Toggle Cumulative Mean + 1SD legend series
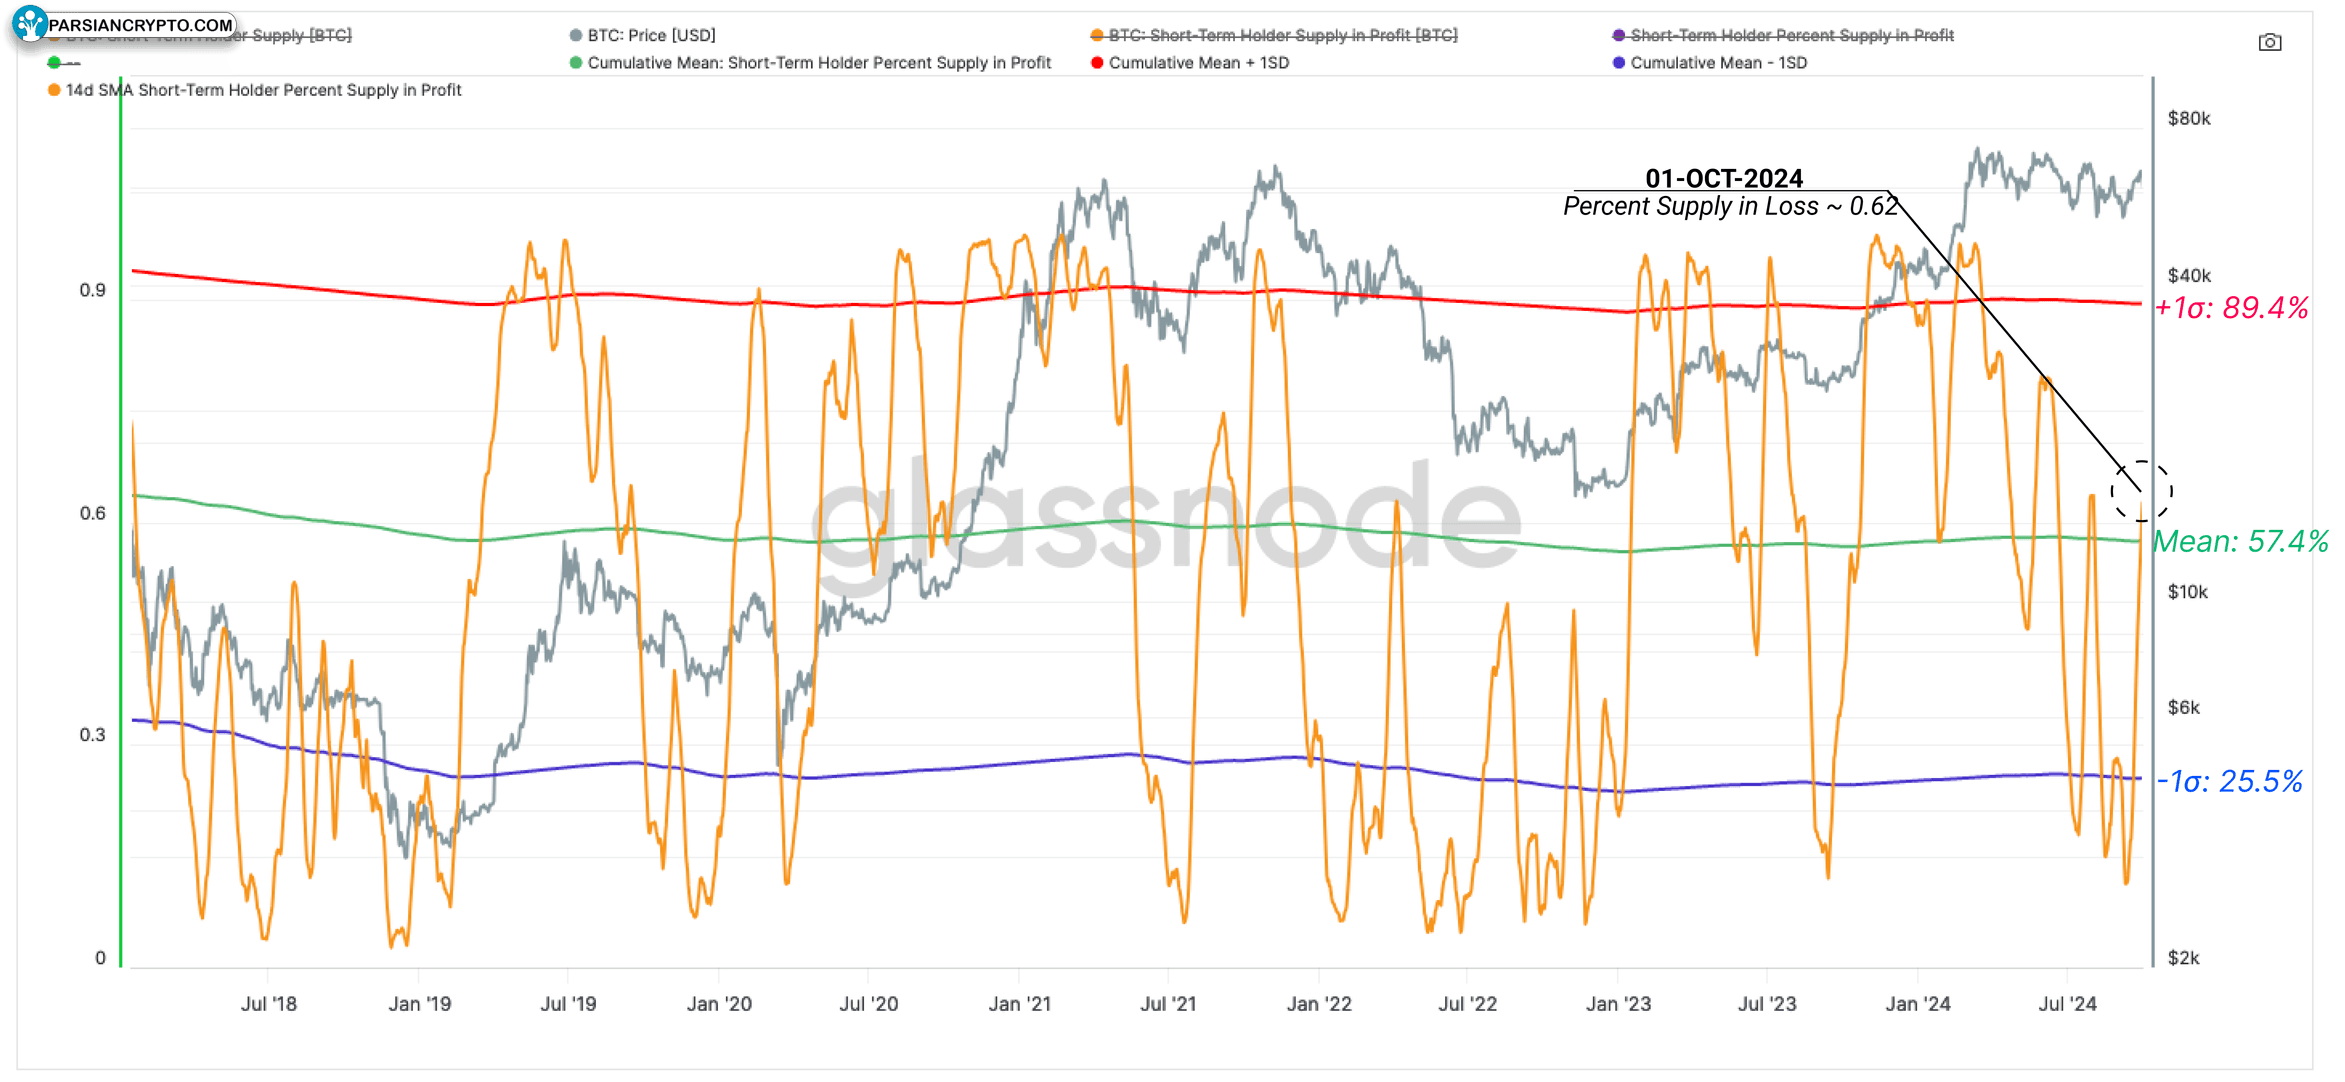 (x=1189, y=62)
